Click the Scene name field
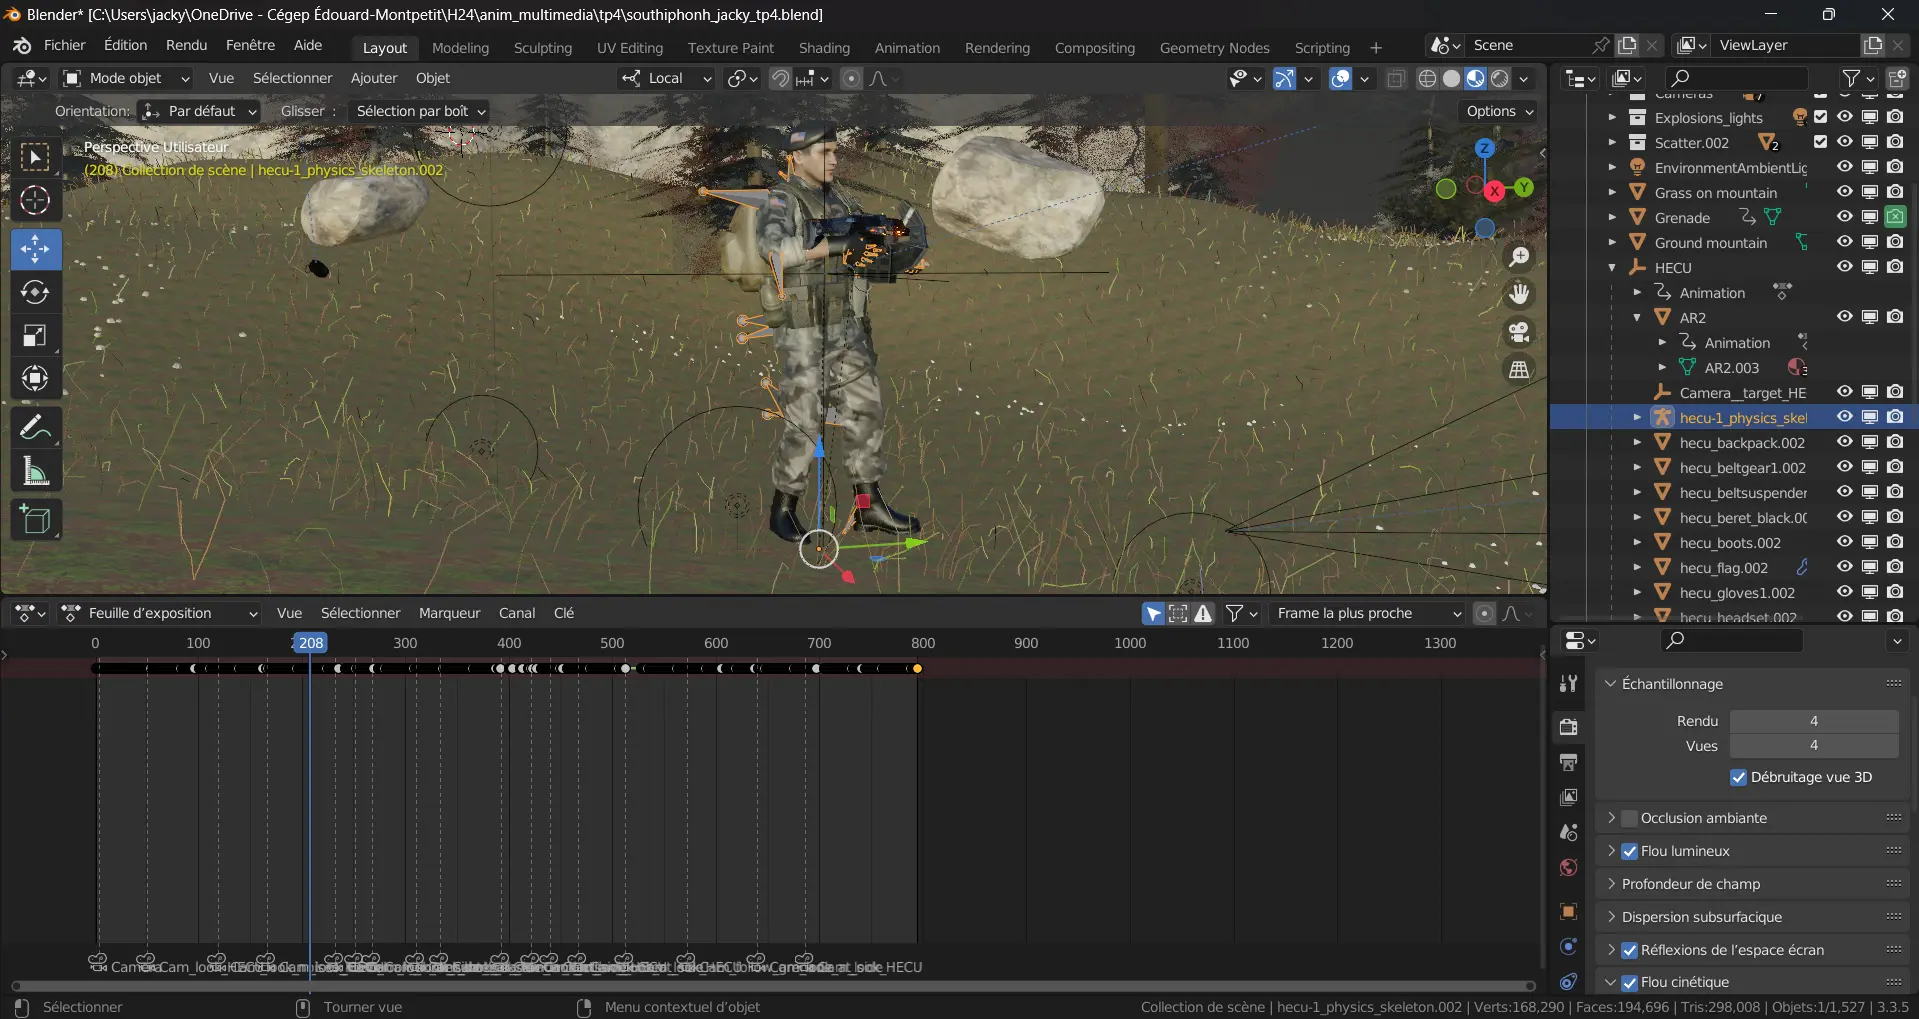The image size is (1919, 1019). pyautogui.click(x=1528, y=45)
